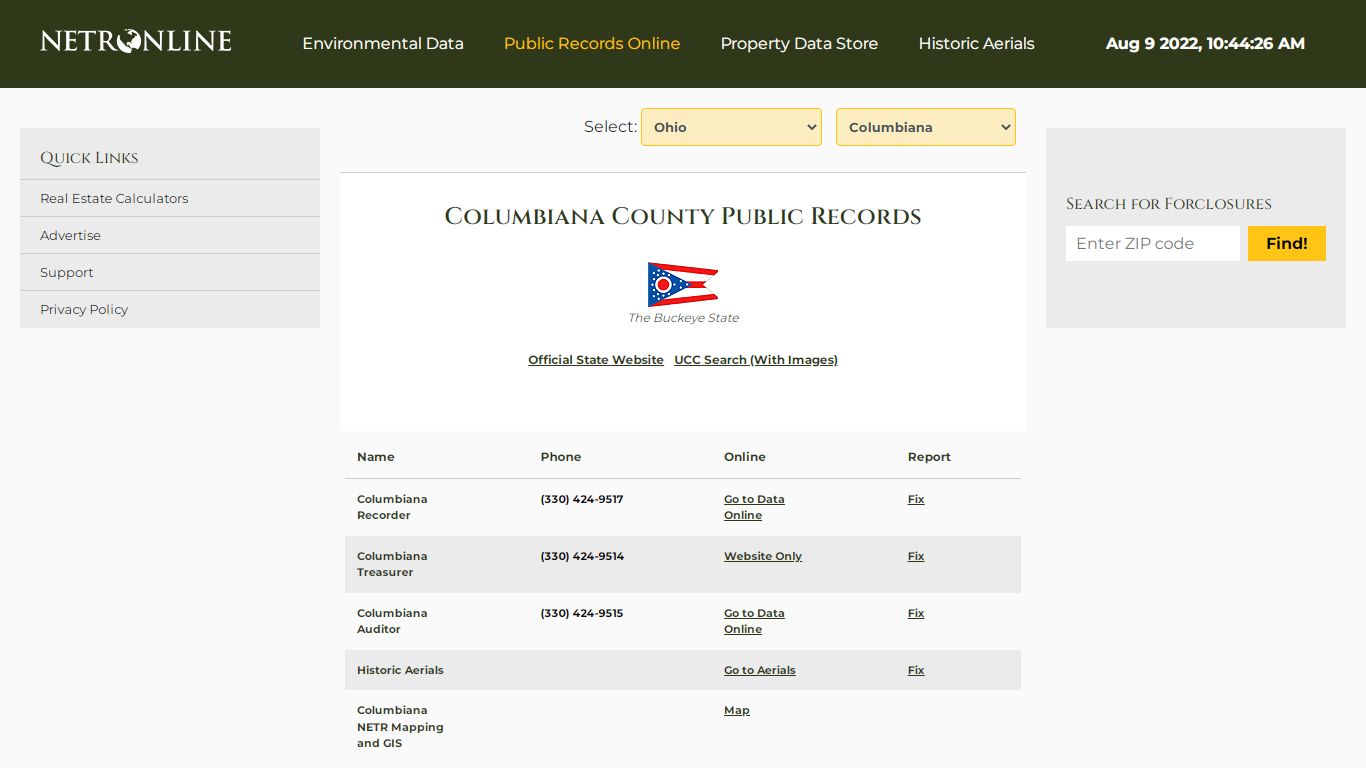Screen dimensions: 1366x768
Task: Open Columbiana Treasurer Website Only link
Action: (x=763, y=556)
